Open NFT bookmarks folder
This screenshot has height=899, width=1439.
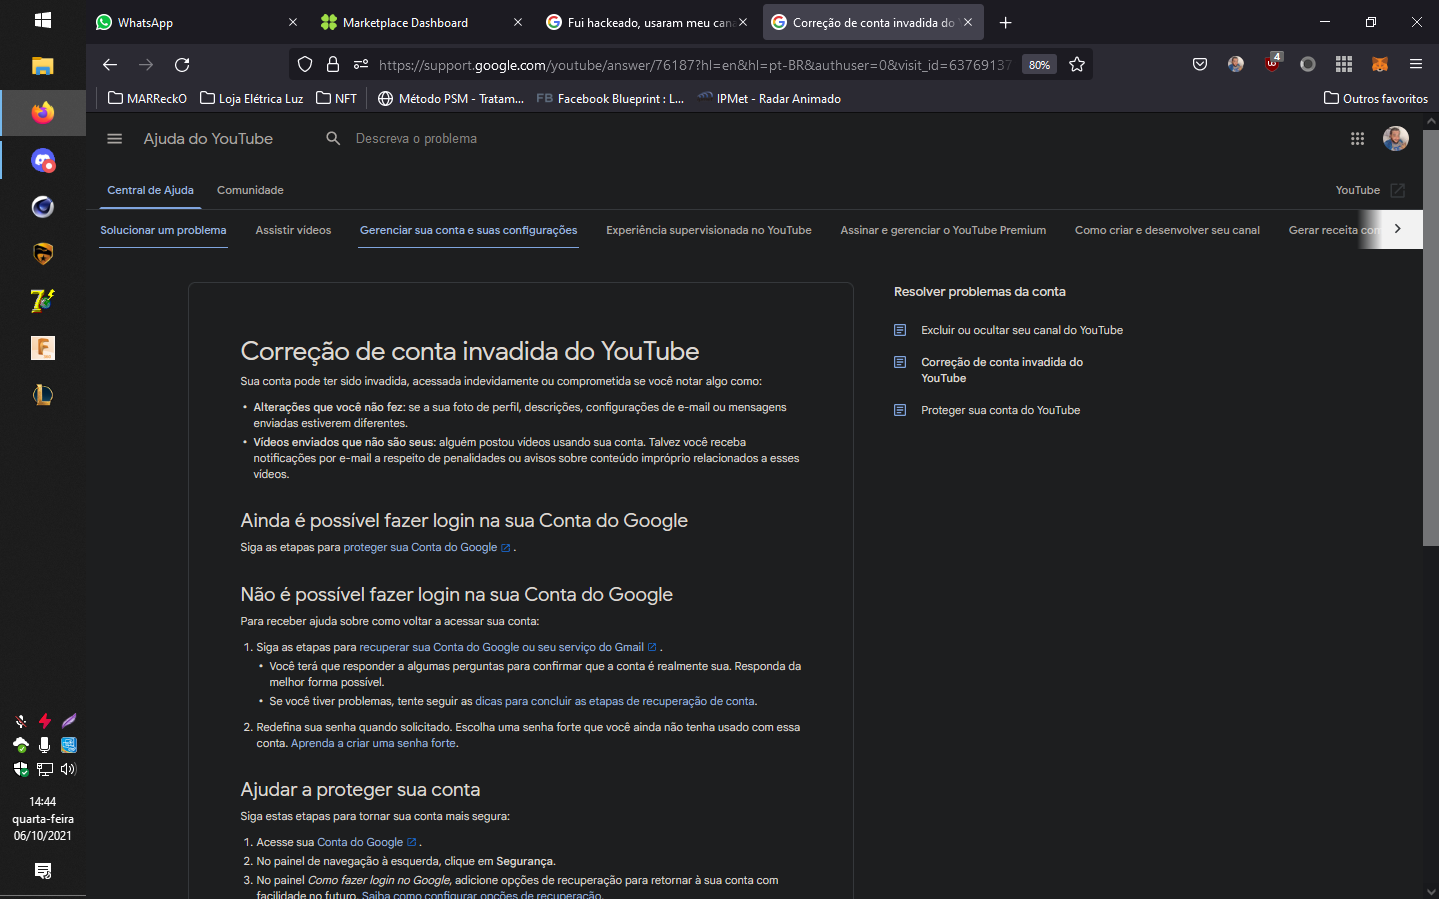click(x=336, y=99)
